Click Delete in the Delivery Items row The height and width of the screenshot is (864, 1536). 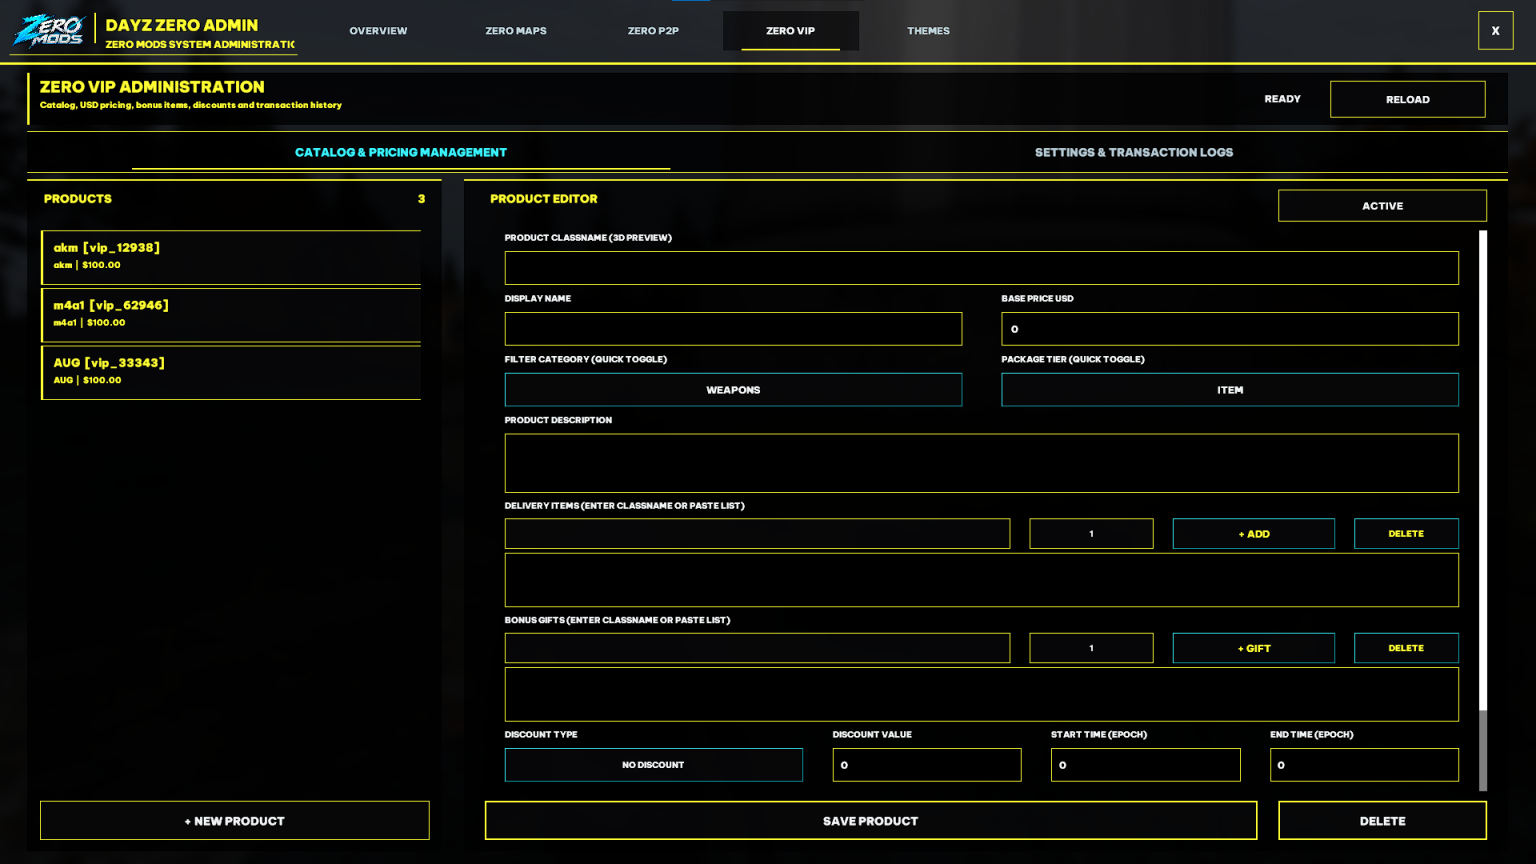pyautogui.click(x=1406, y=534)
